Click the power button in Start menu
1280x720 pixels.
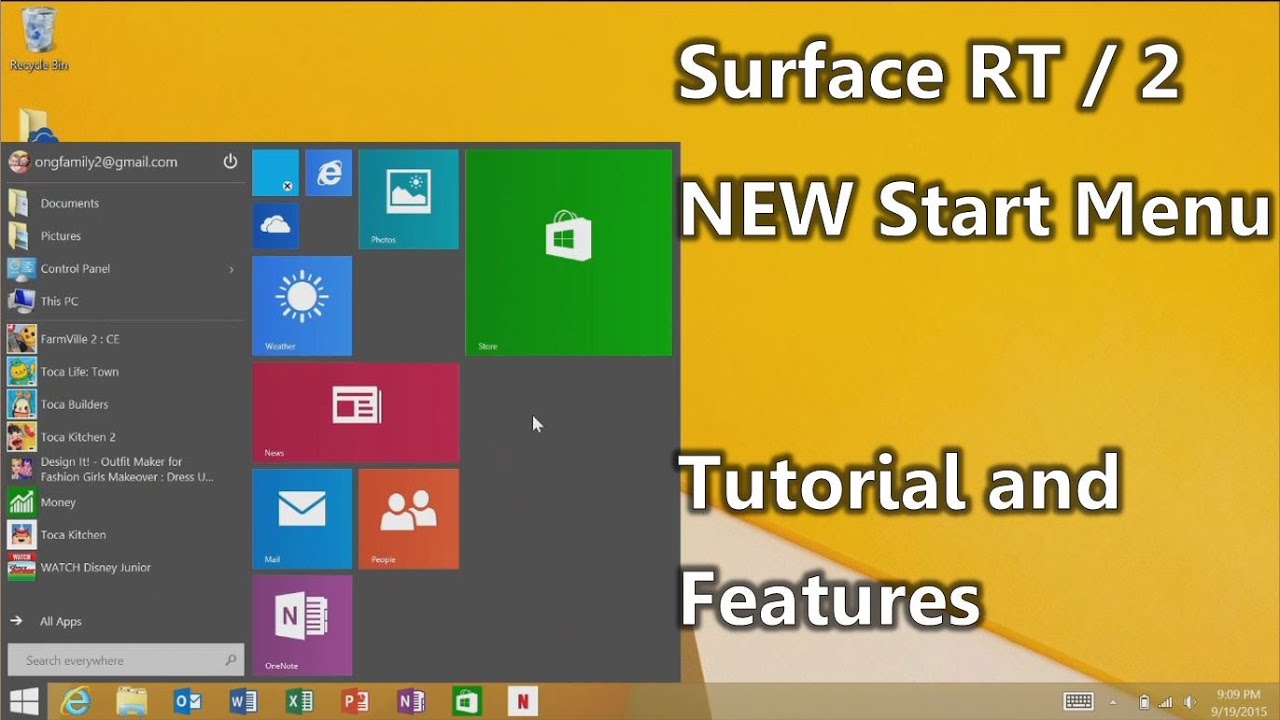[230, 161]
